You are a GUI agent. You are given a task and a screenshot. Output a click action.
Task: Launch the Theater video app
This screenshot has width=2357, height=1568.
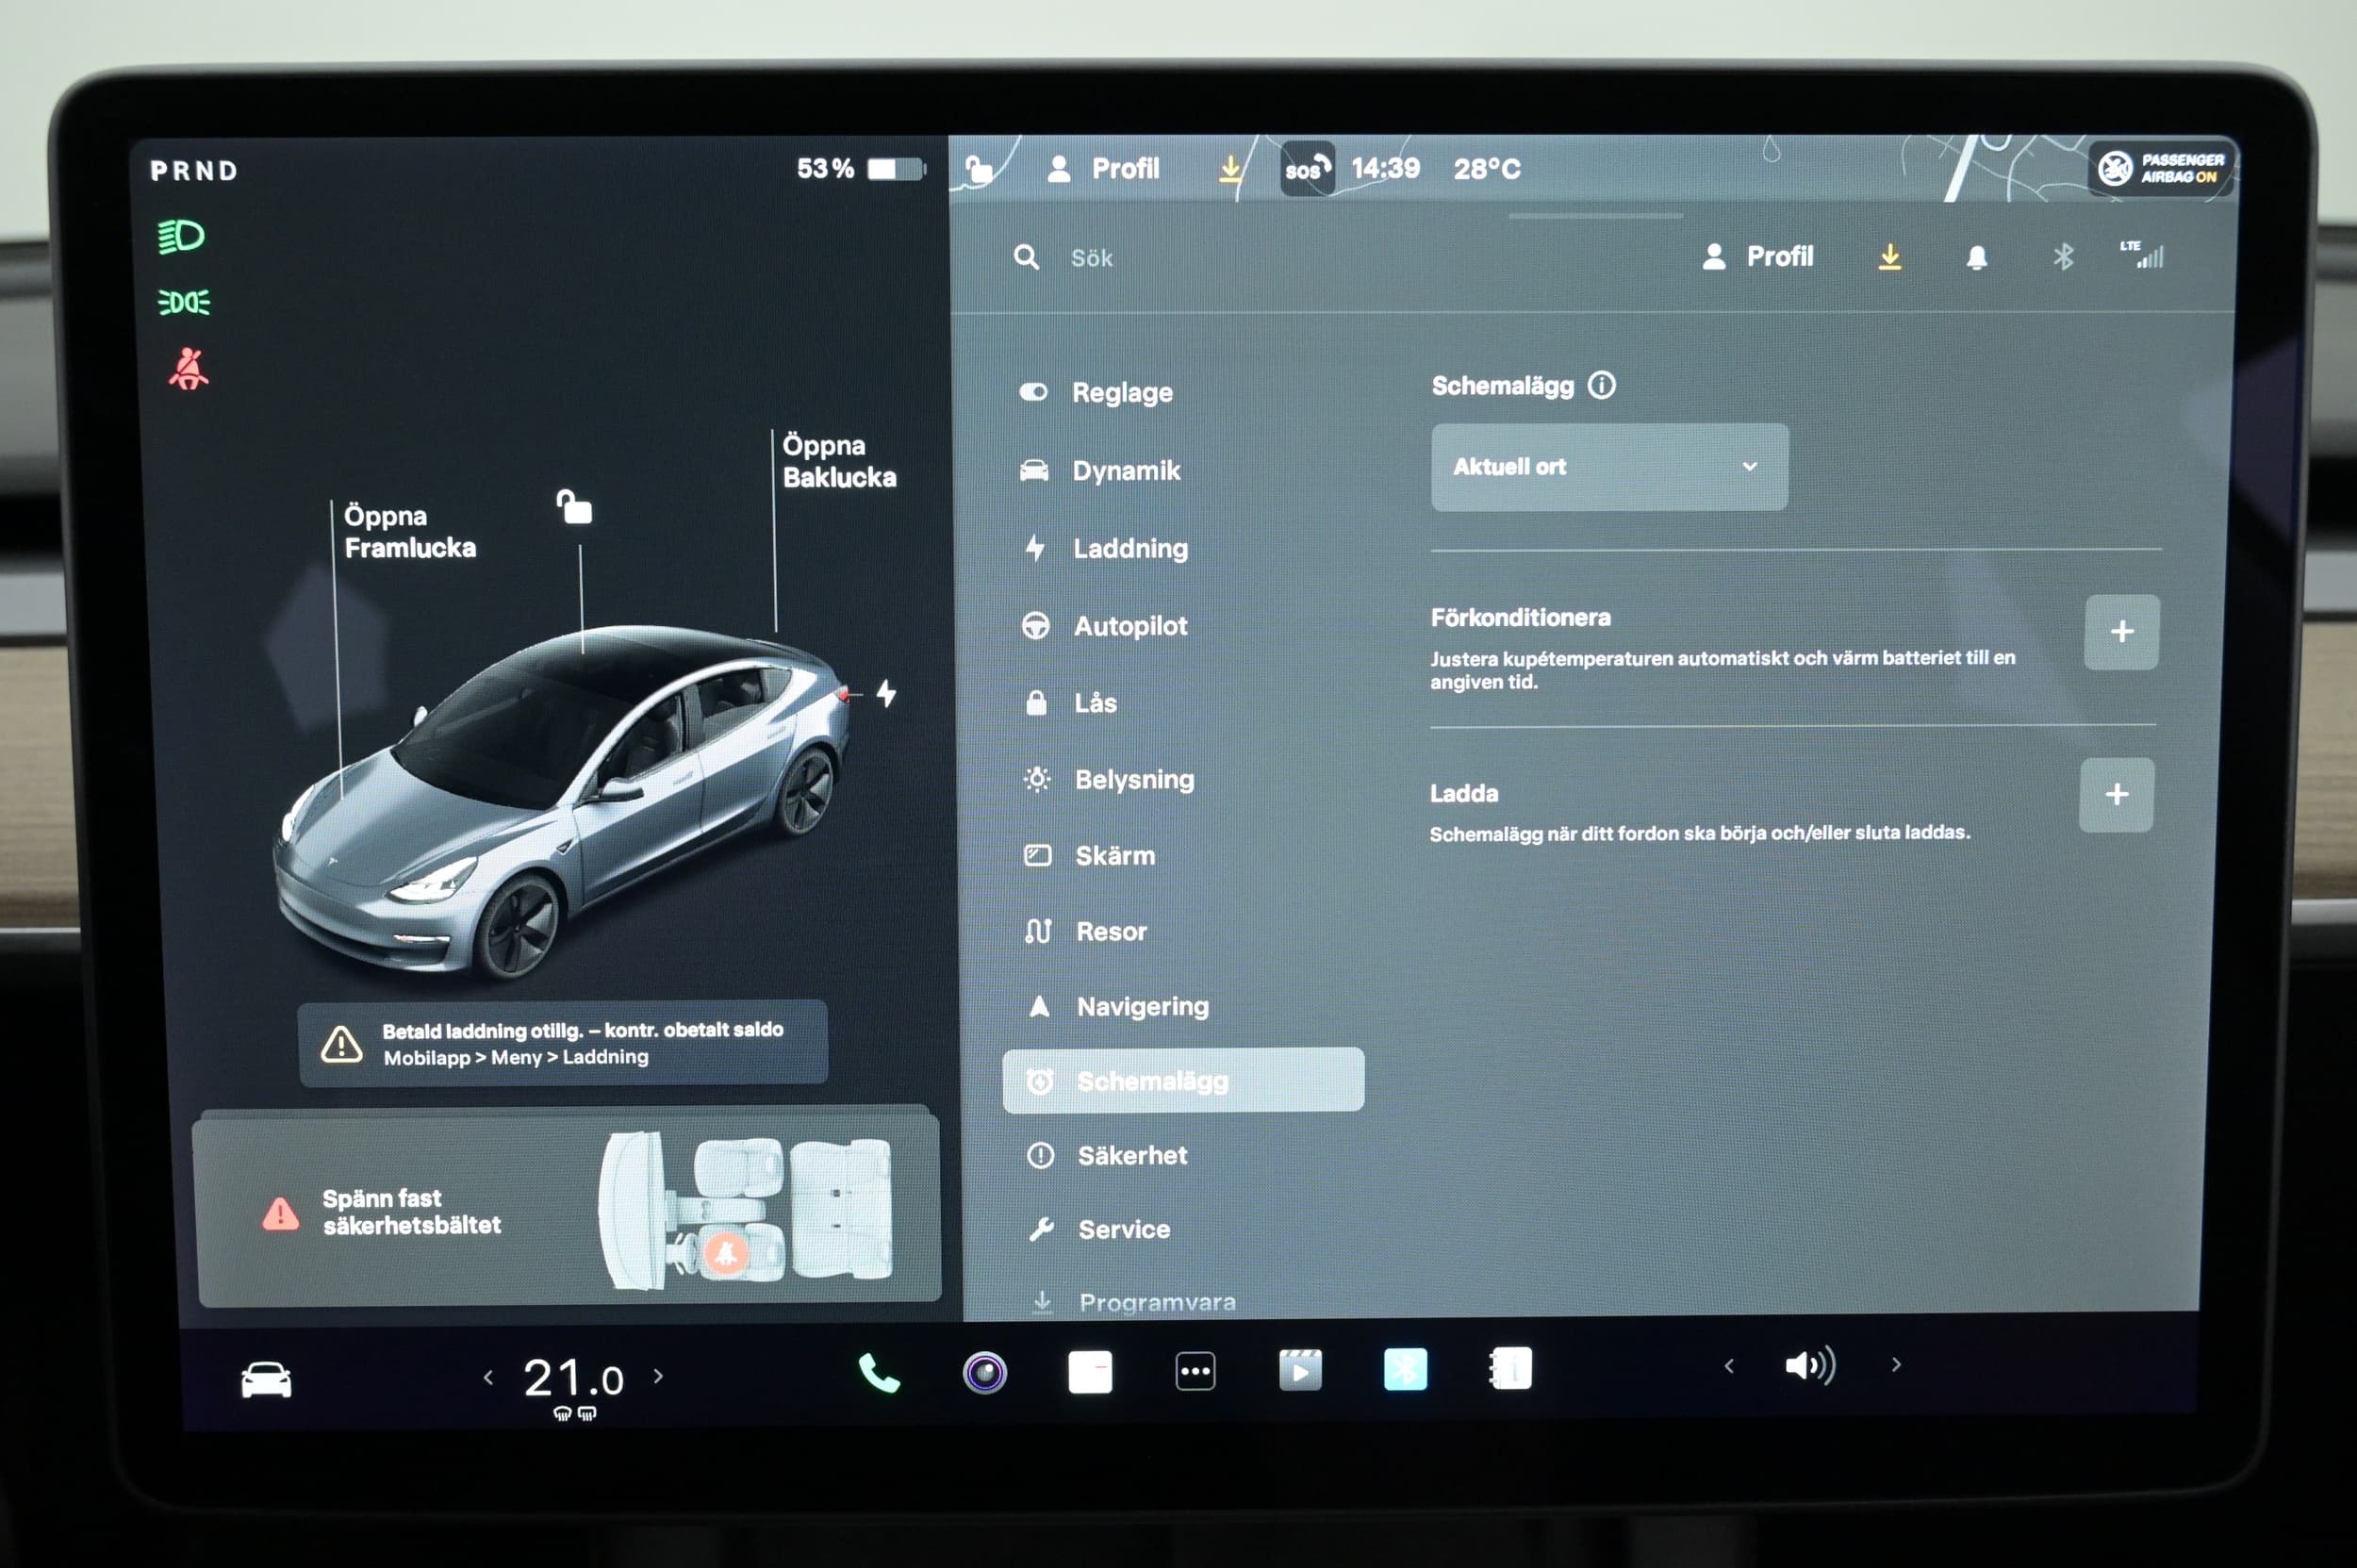pos(1300,1370)
